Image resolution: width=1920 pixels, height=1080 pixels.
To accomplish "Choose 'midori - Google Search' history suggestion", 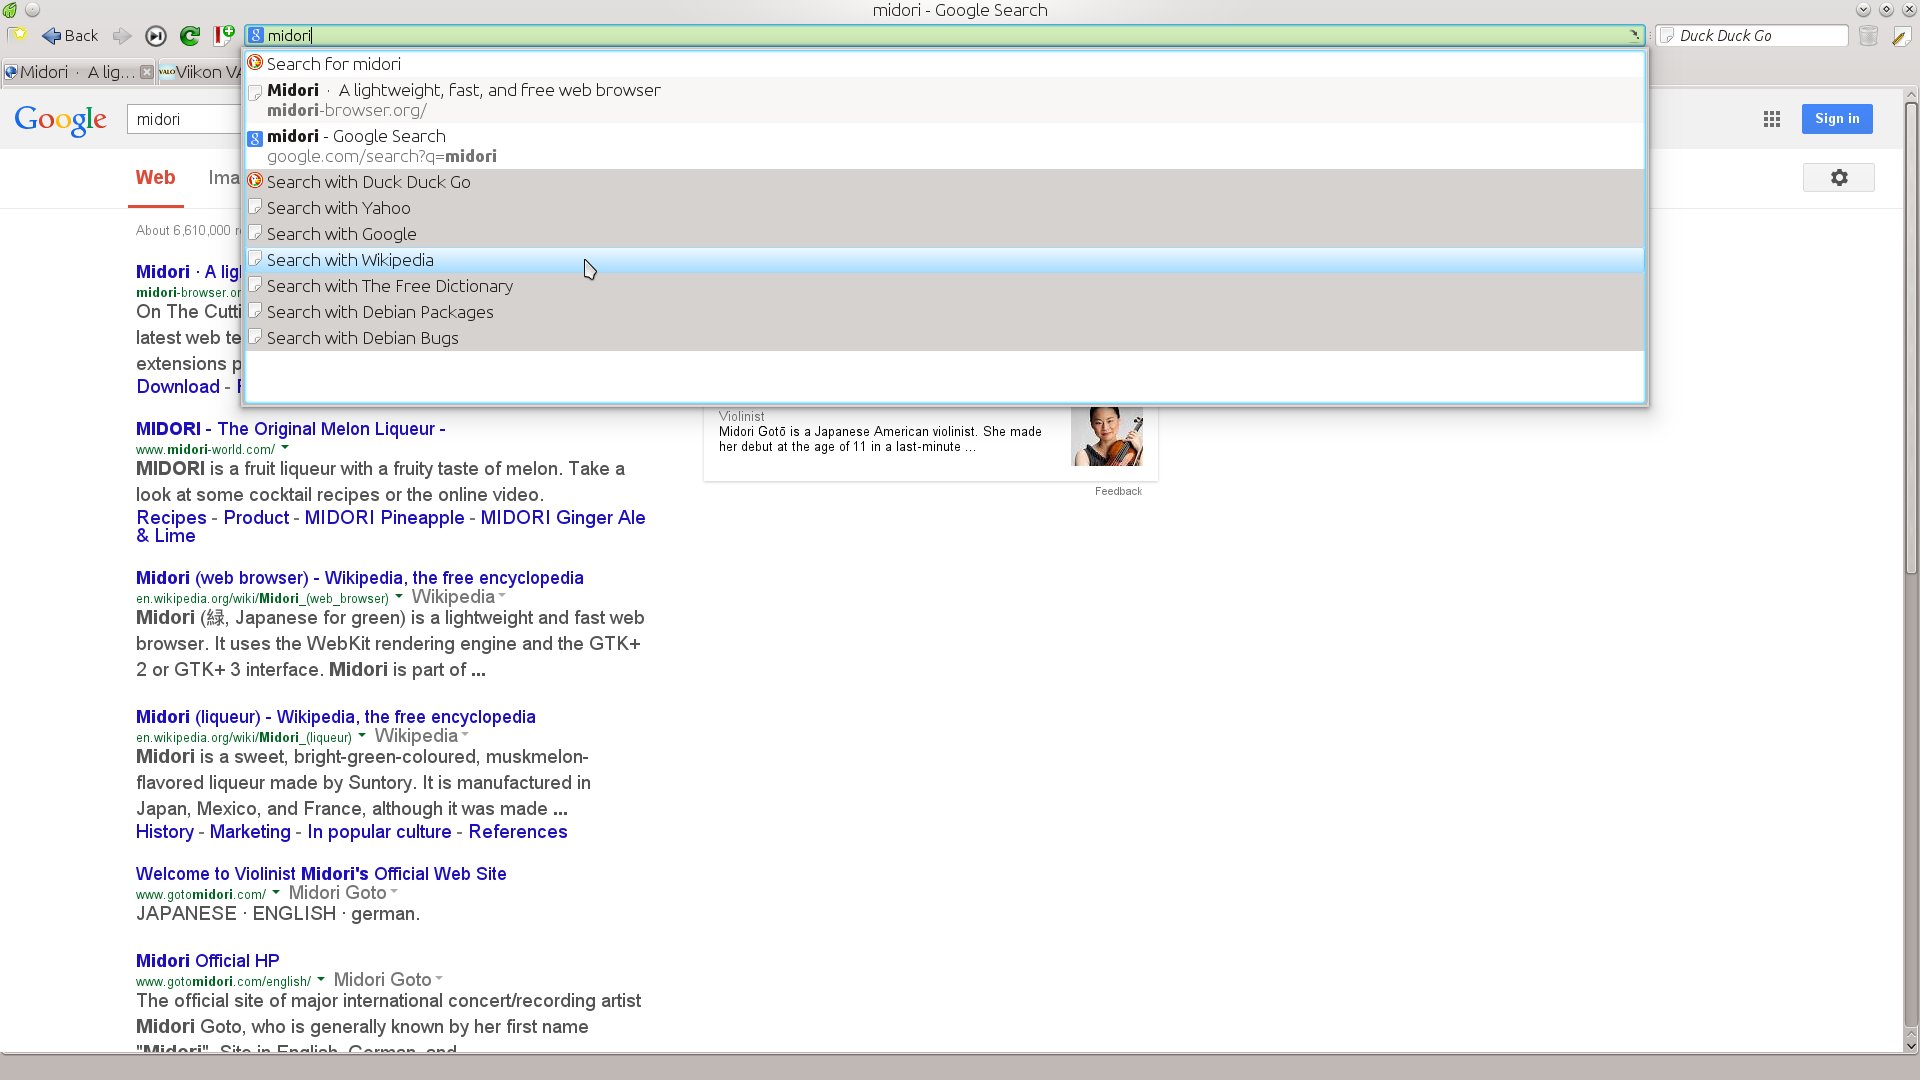I will pyautogui.click(x=945, y=146).
